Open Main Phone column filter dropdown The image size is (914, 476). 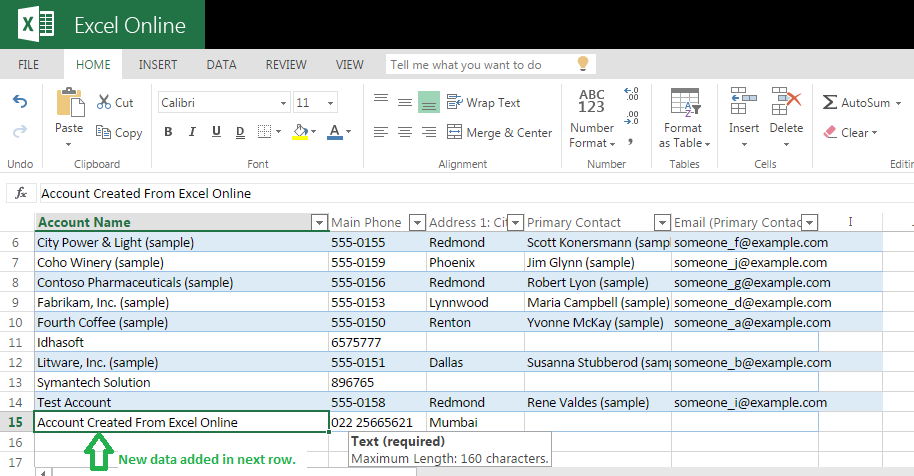417,223
